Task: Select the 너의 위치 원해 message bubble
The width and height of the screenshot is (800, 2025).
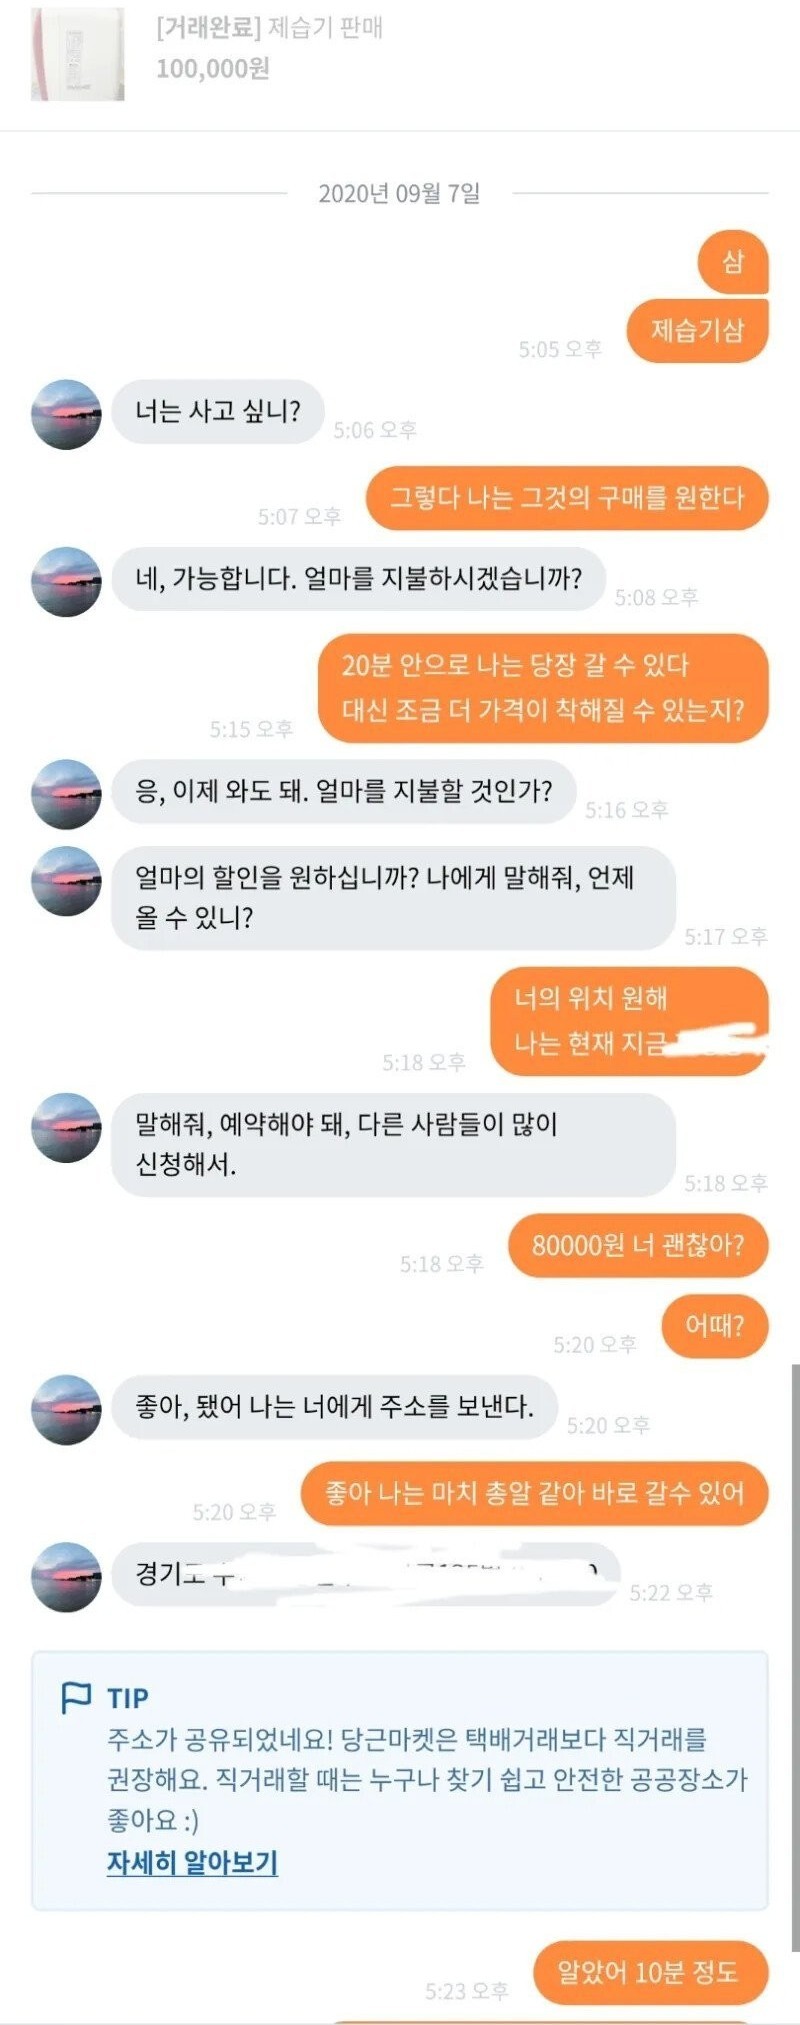Action: [x=629, y=1021]
